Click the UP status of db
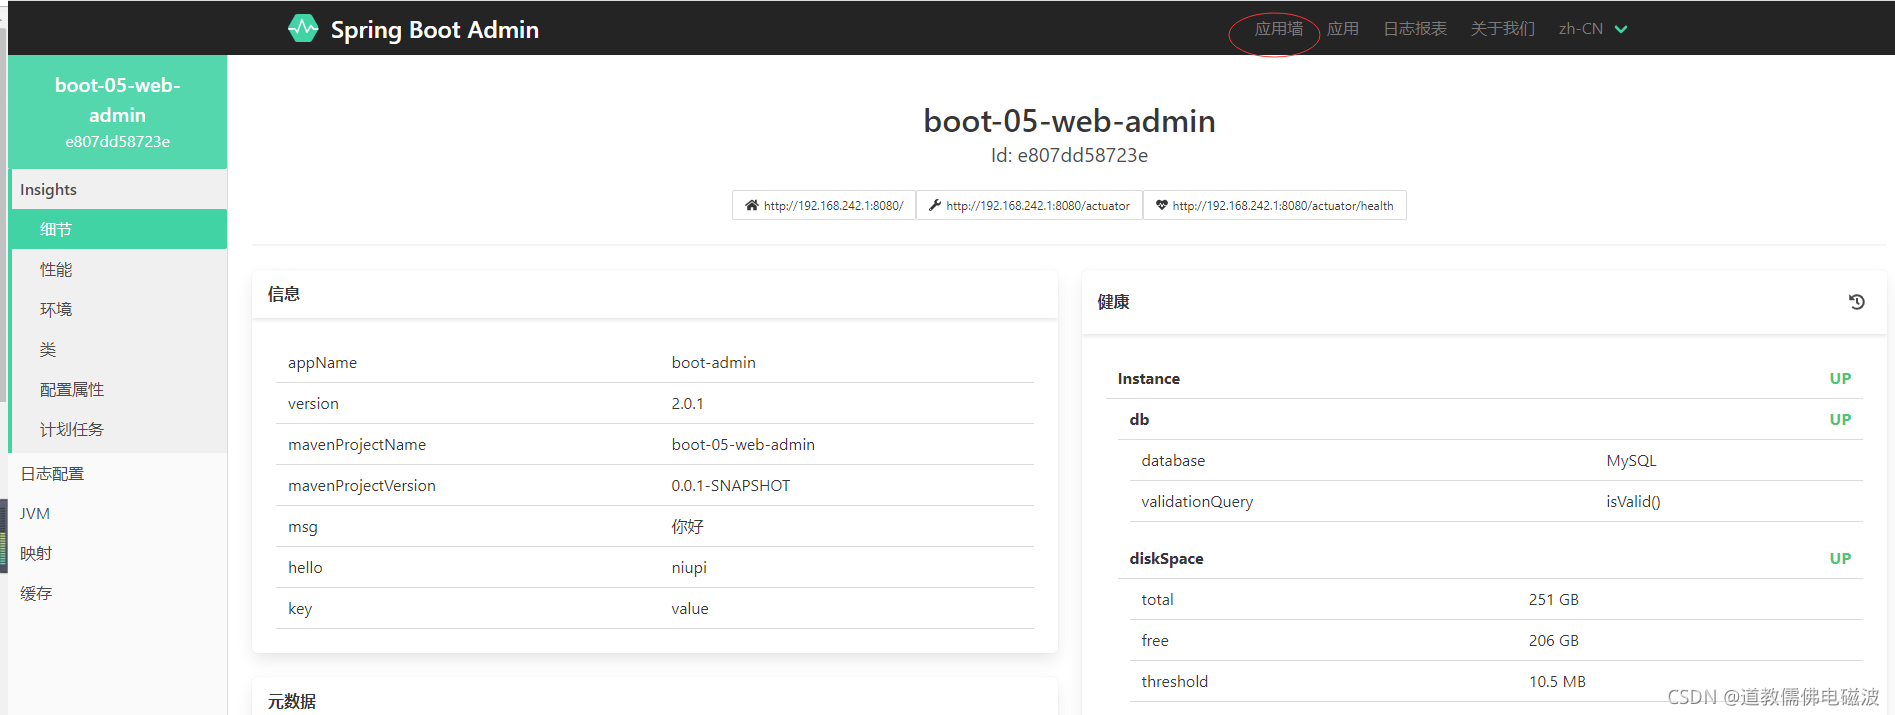Screen dimensions: 1895x715 click(1840, 419)
